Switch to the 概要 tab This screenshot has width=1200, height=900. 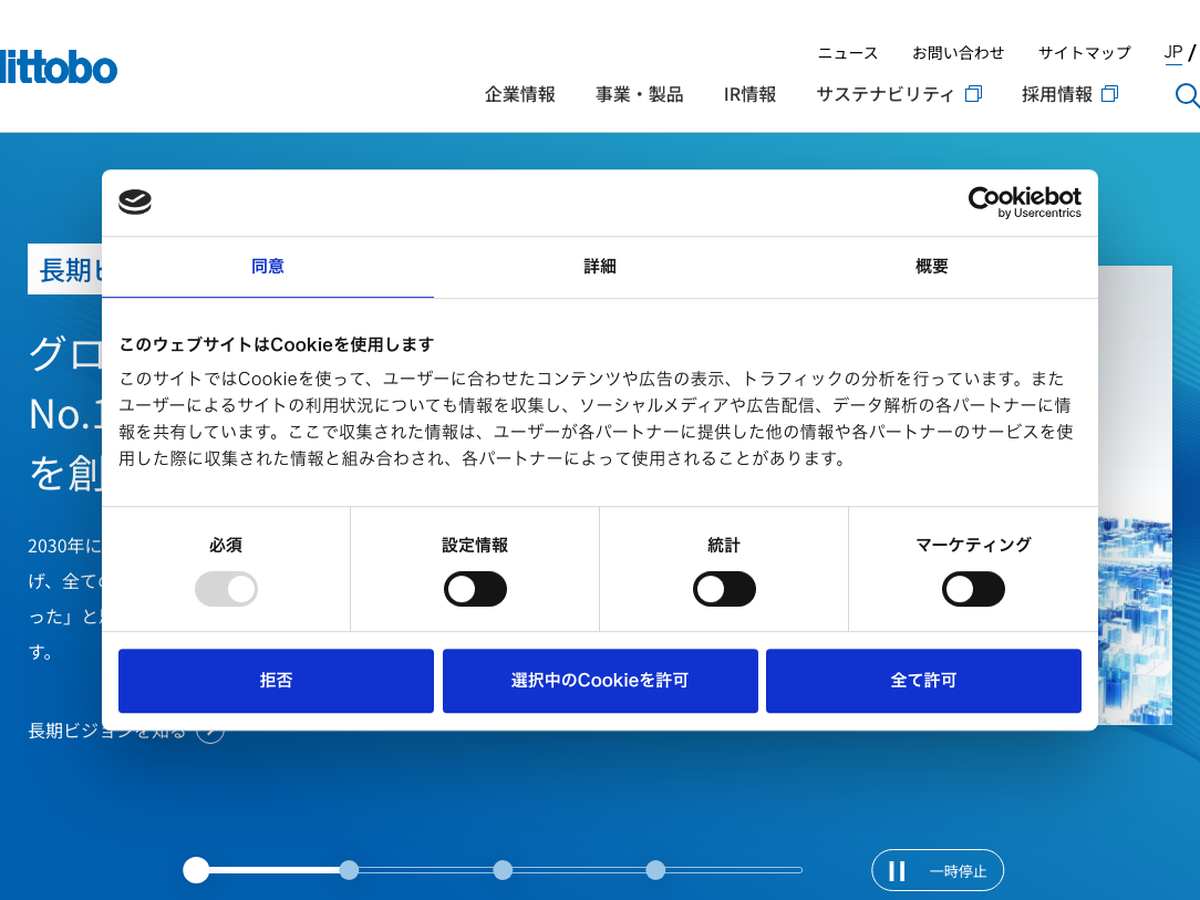(931, 267)
